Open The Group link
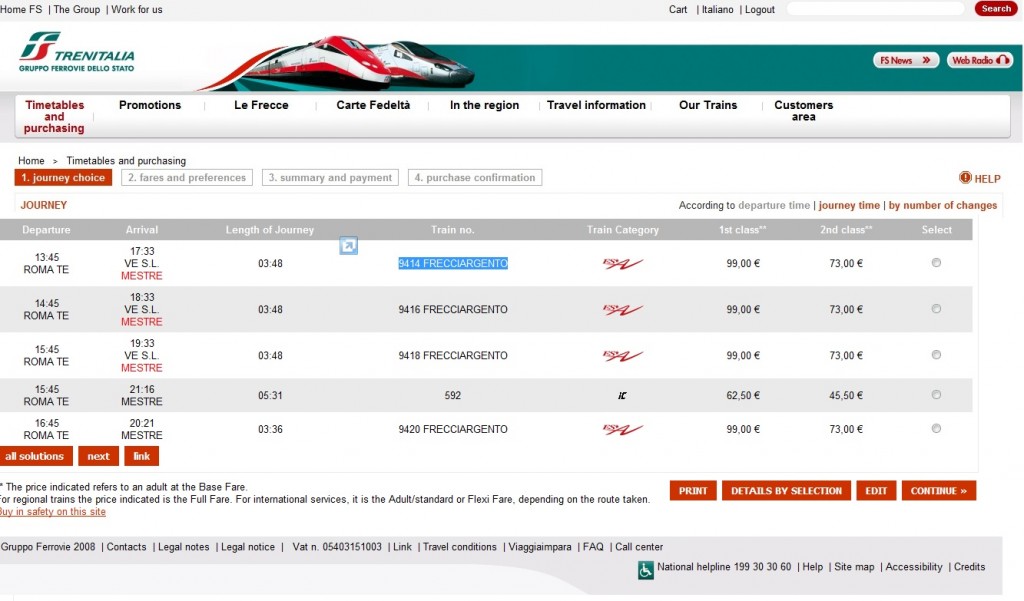Viewport: 1024px width, 601px height. point(76,10)
